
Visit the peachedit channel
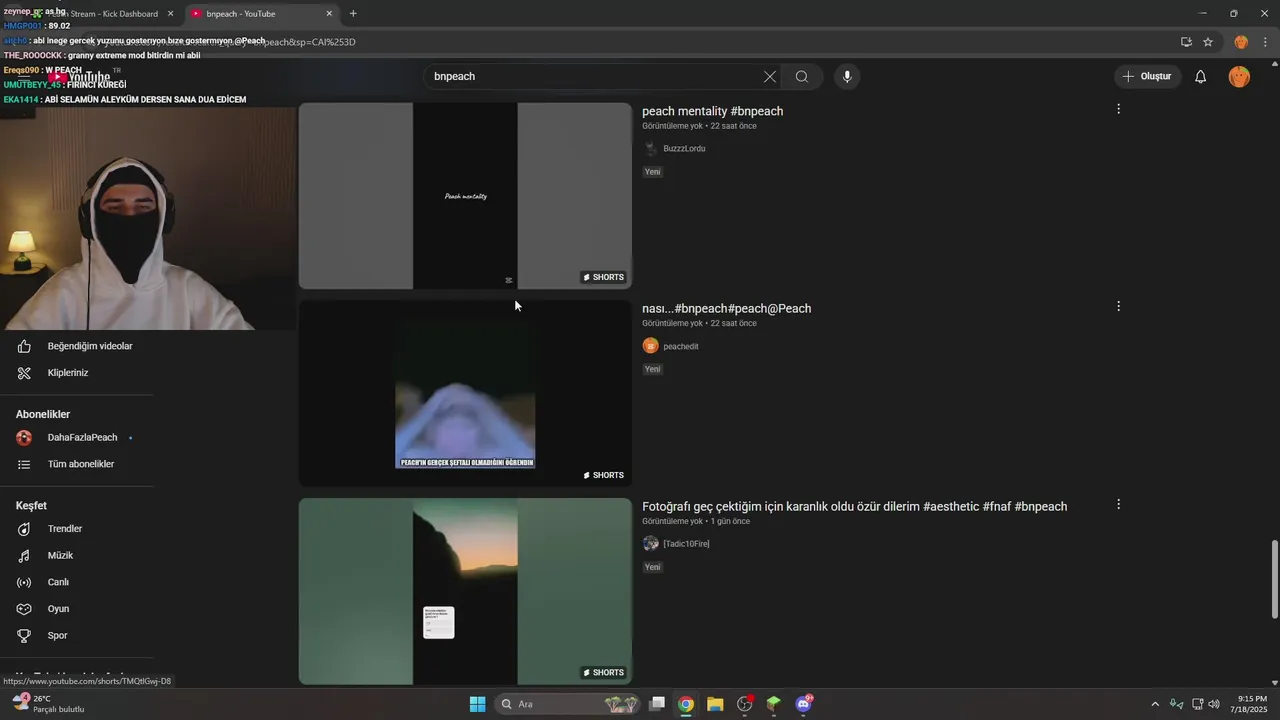pos(681,347)
